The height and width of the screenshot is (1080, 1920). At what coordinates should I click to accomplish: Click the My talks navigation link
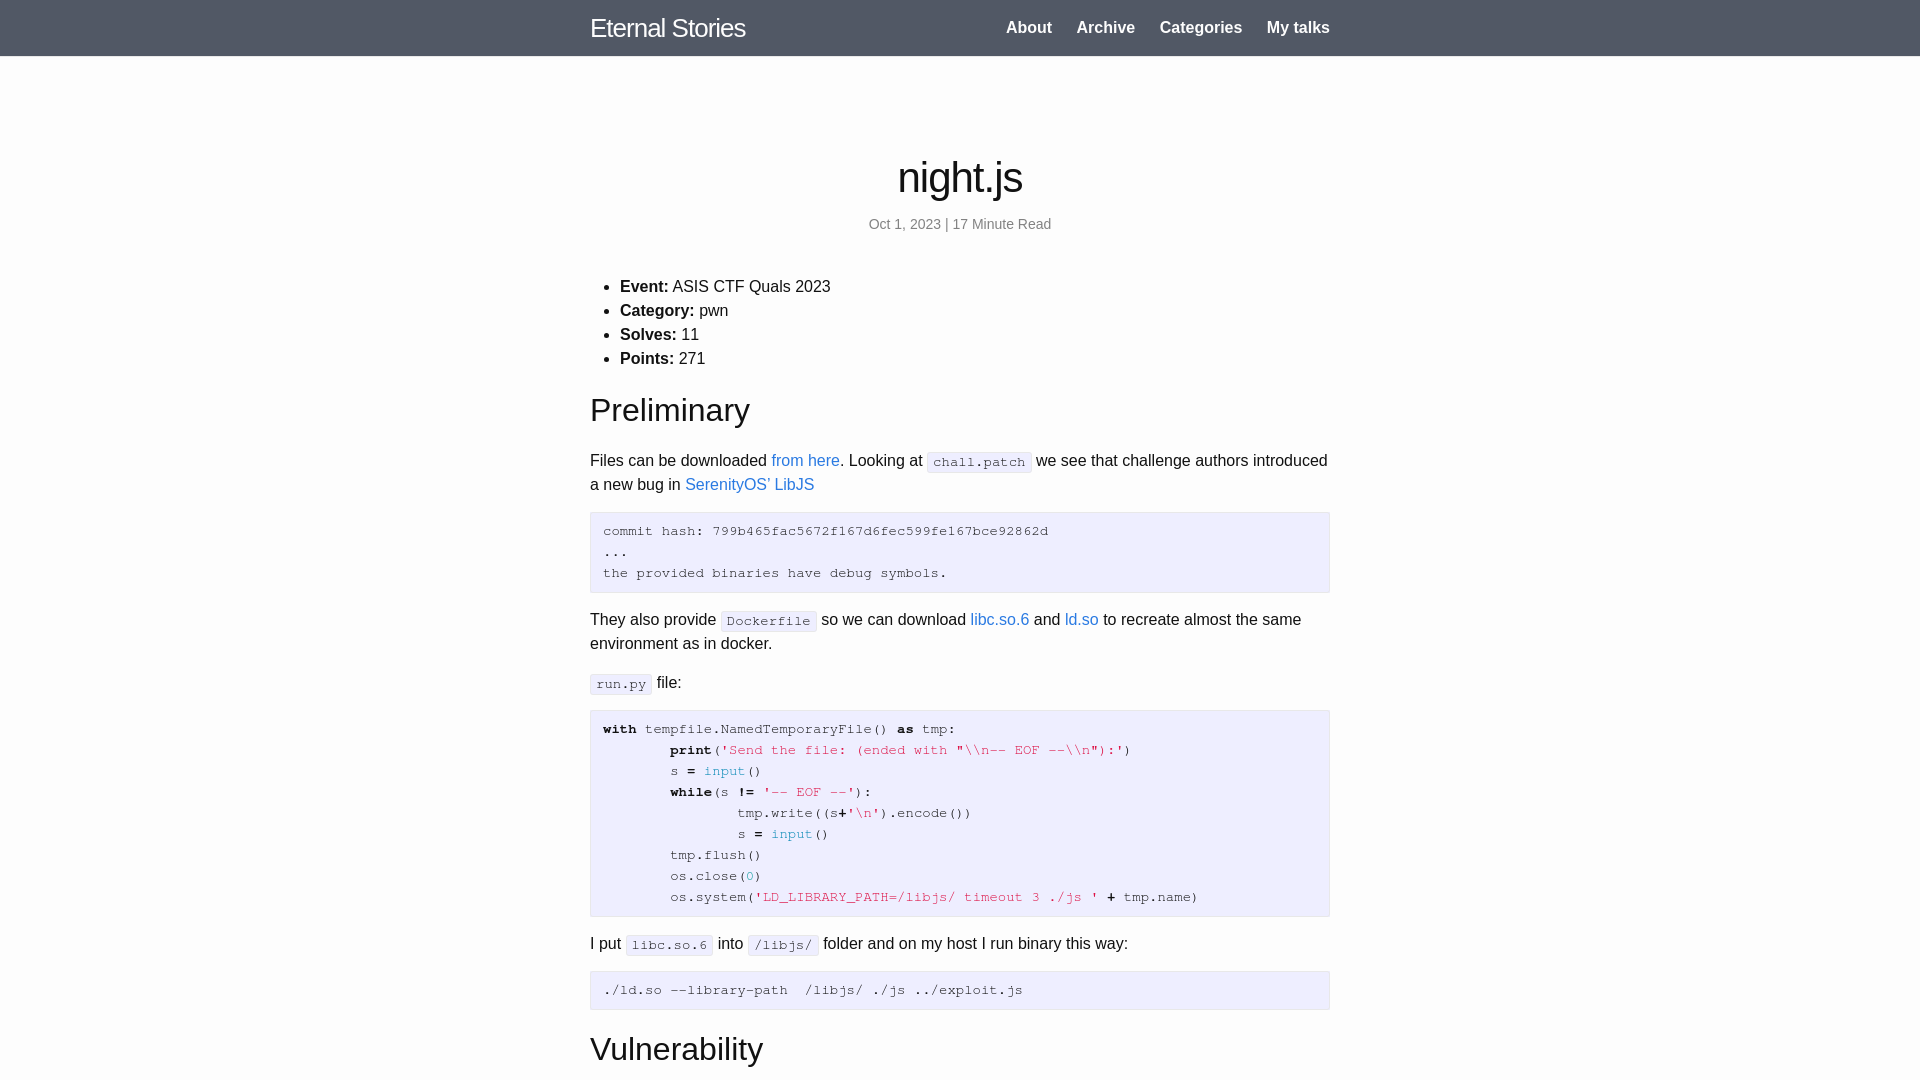pyautogui.click(x=1298, y=28)
